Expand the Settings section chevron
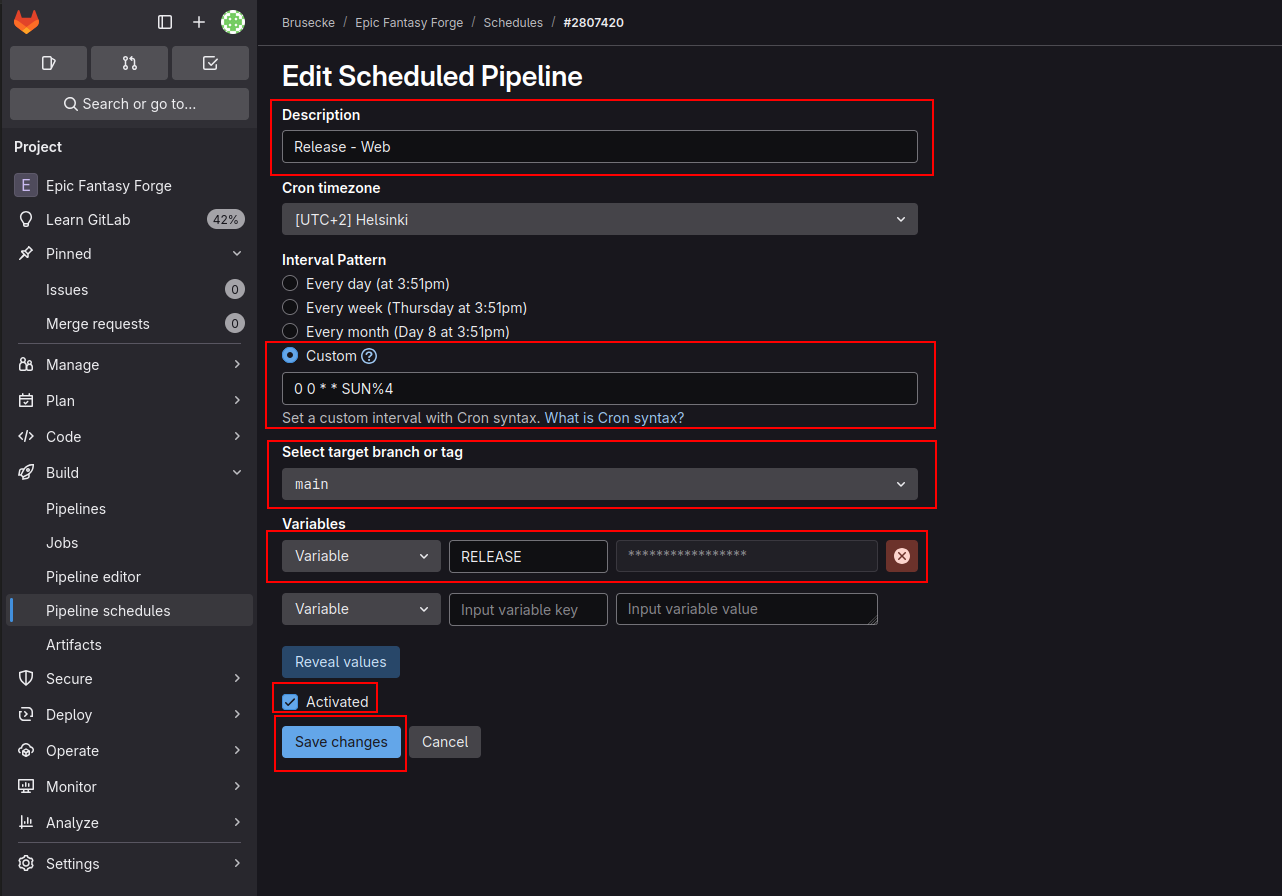 [237, 864]
